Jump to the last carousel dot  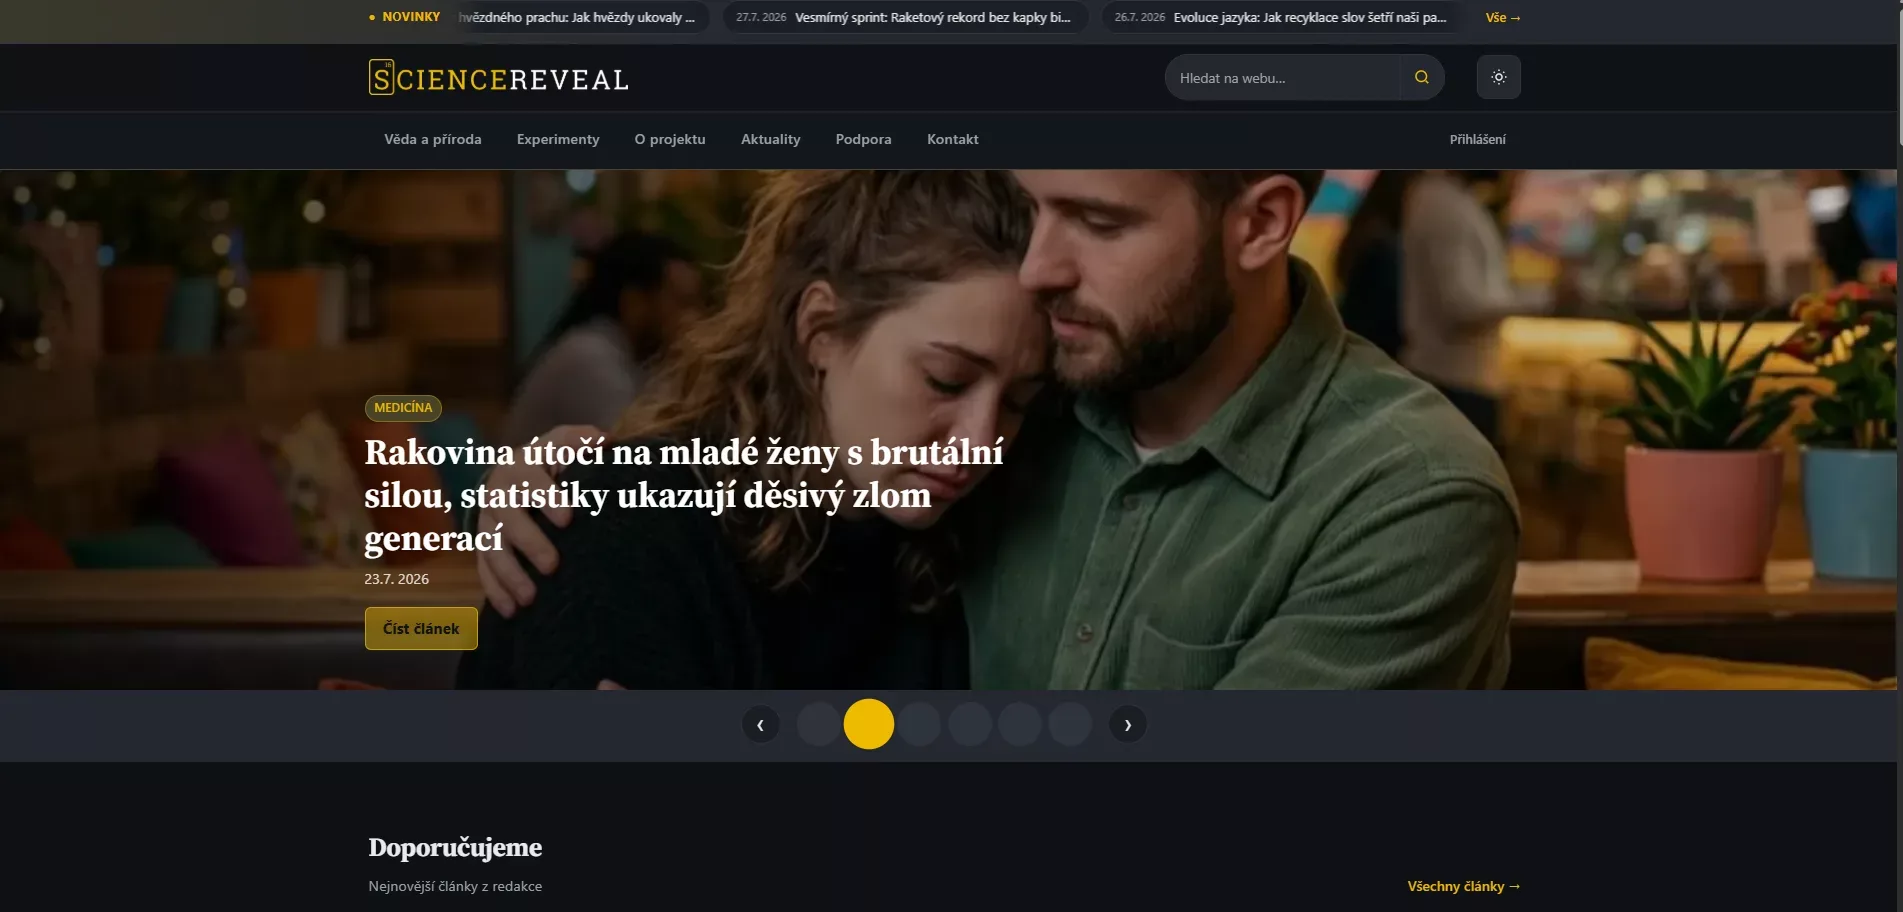pyautogui.click(x=1070, y=724)
